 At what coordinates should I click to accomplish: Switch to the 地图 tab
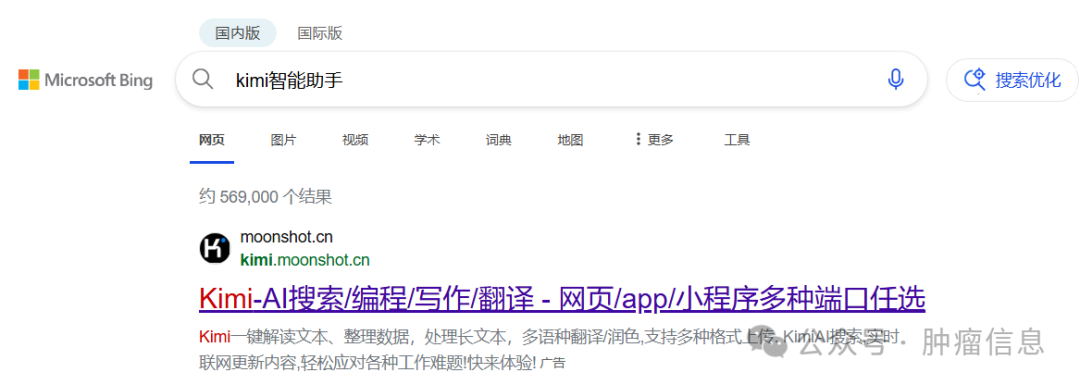coord(570,140)
